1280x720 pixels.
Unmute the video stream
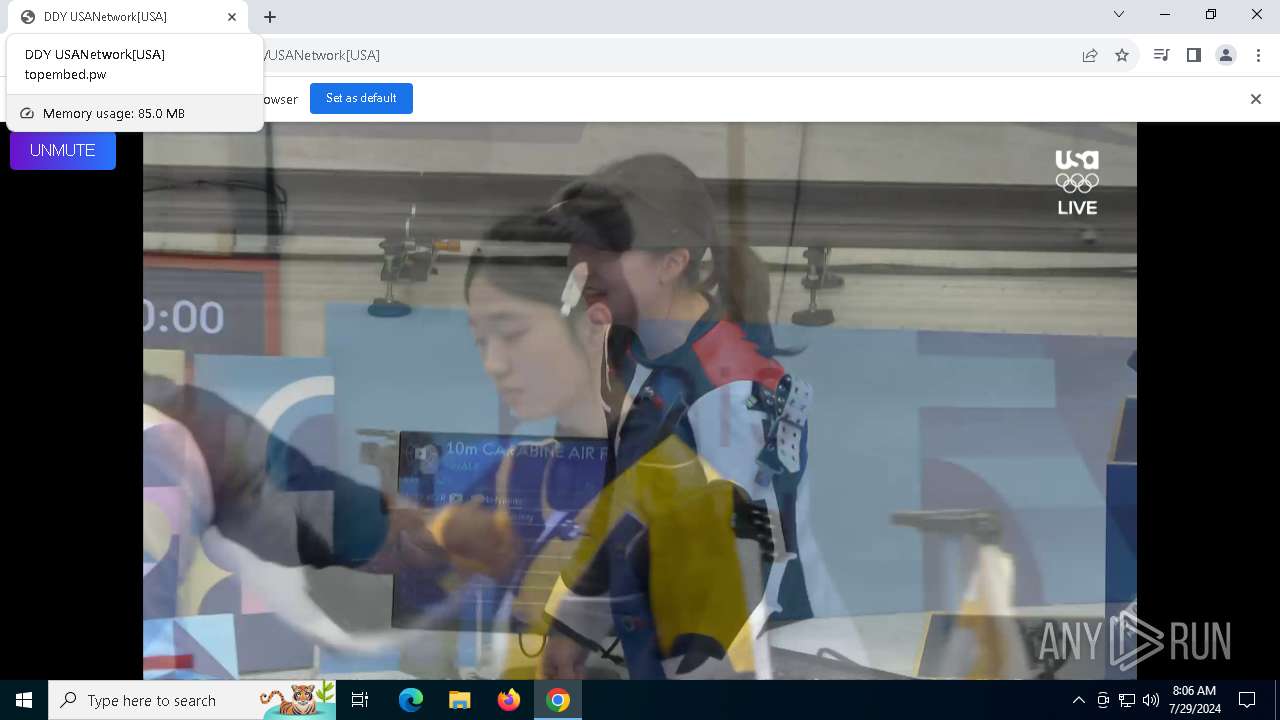pyautogui.click(x=63, y=150)
